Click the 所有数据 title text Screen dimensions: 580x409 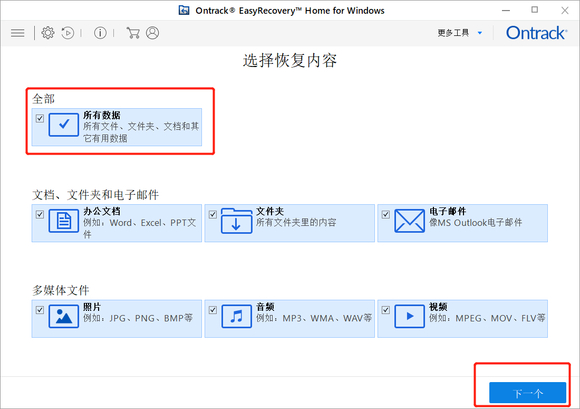click(102, 115)
